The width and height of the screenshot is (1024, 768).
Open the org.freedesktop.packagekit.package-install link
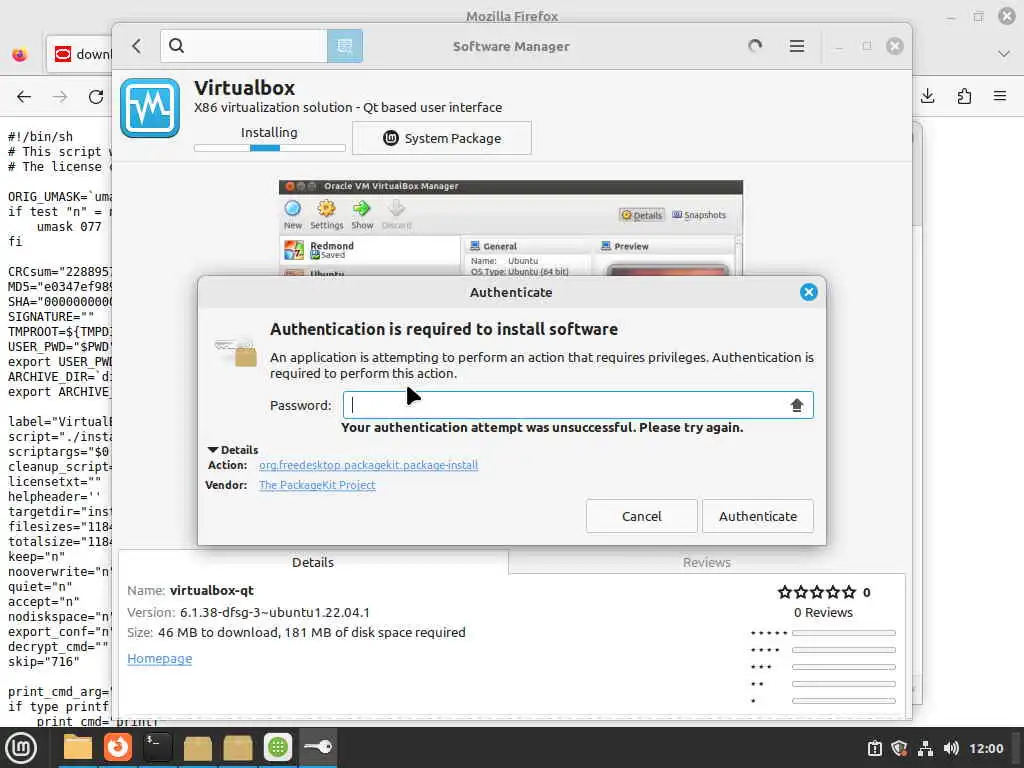pyautogui.click(x=368, y=465)
